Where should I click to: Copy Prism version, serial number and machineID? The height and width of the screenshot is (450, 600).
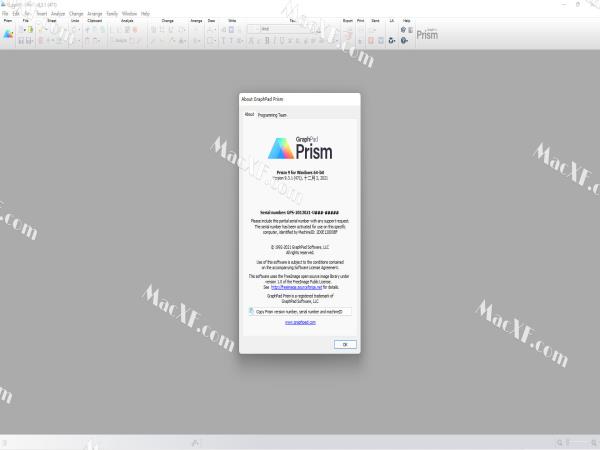300,311
